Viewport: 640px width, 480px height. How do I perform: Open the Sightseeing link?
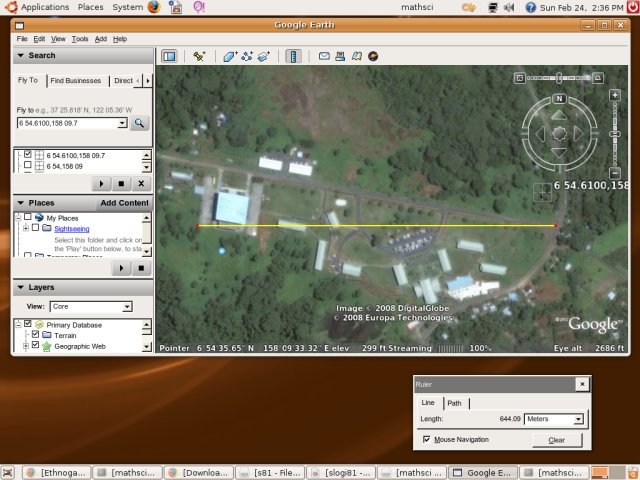[x=71, y=229]
